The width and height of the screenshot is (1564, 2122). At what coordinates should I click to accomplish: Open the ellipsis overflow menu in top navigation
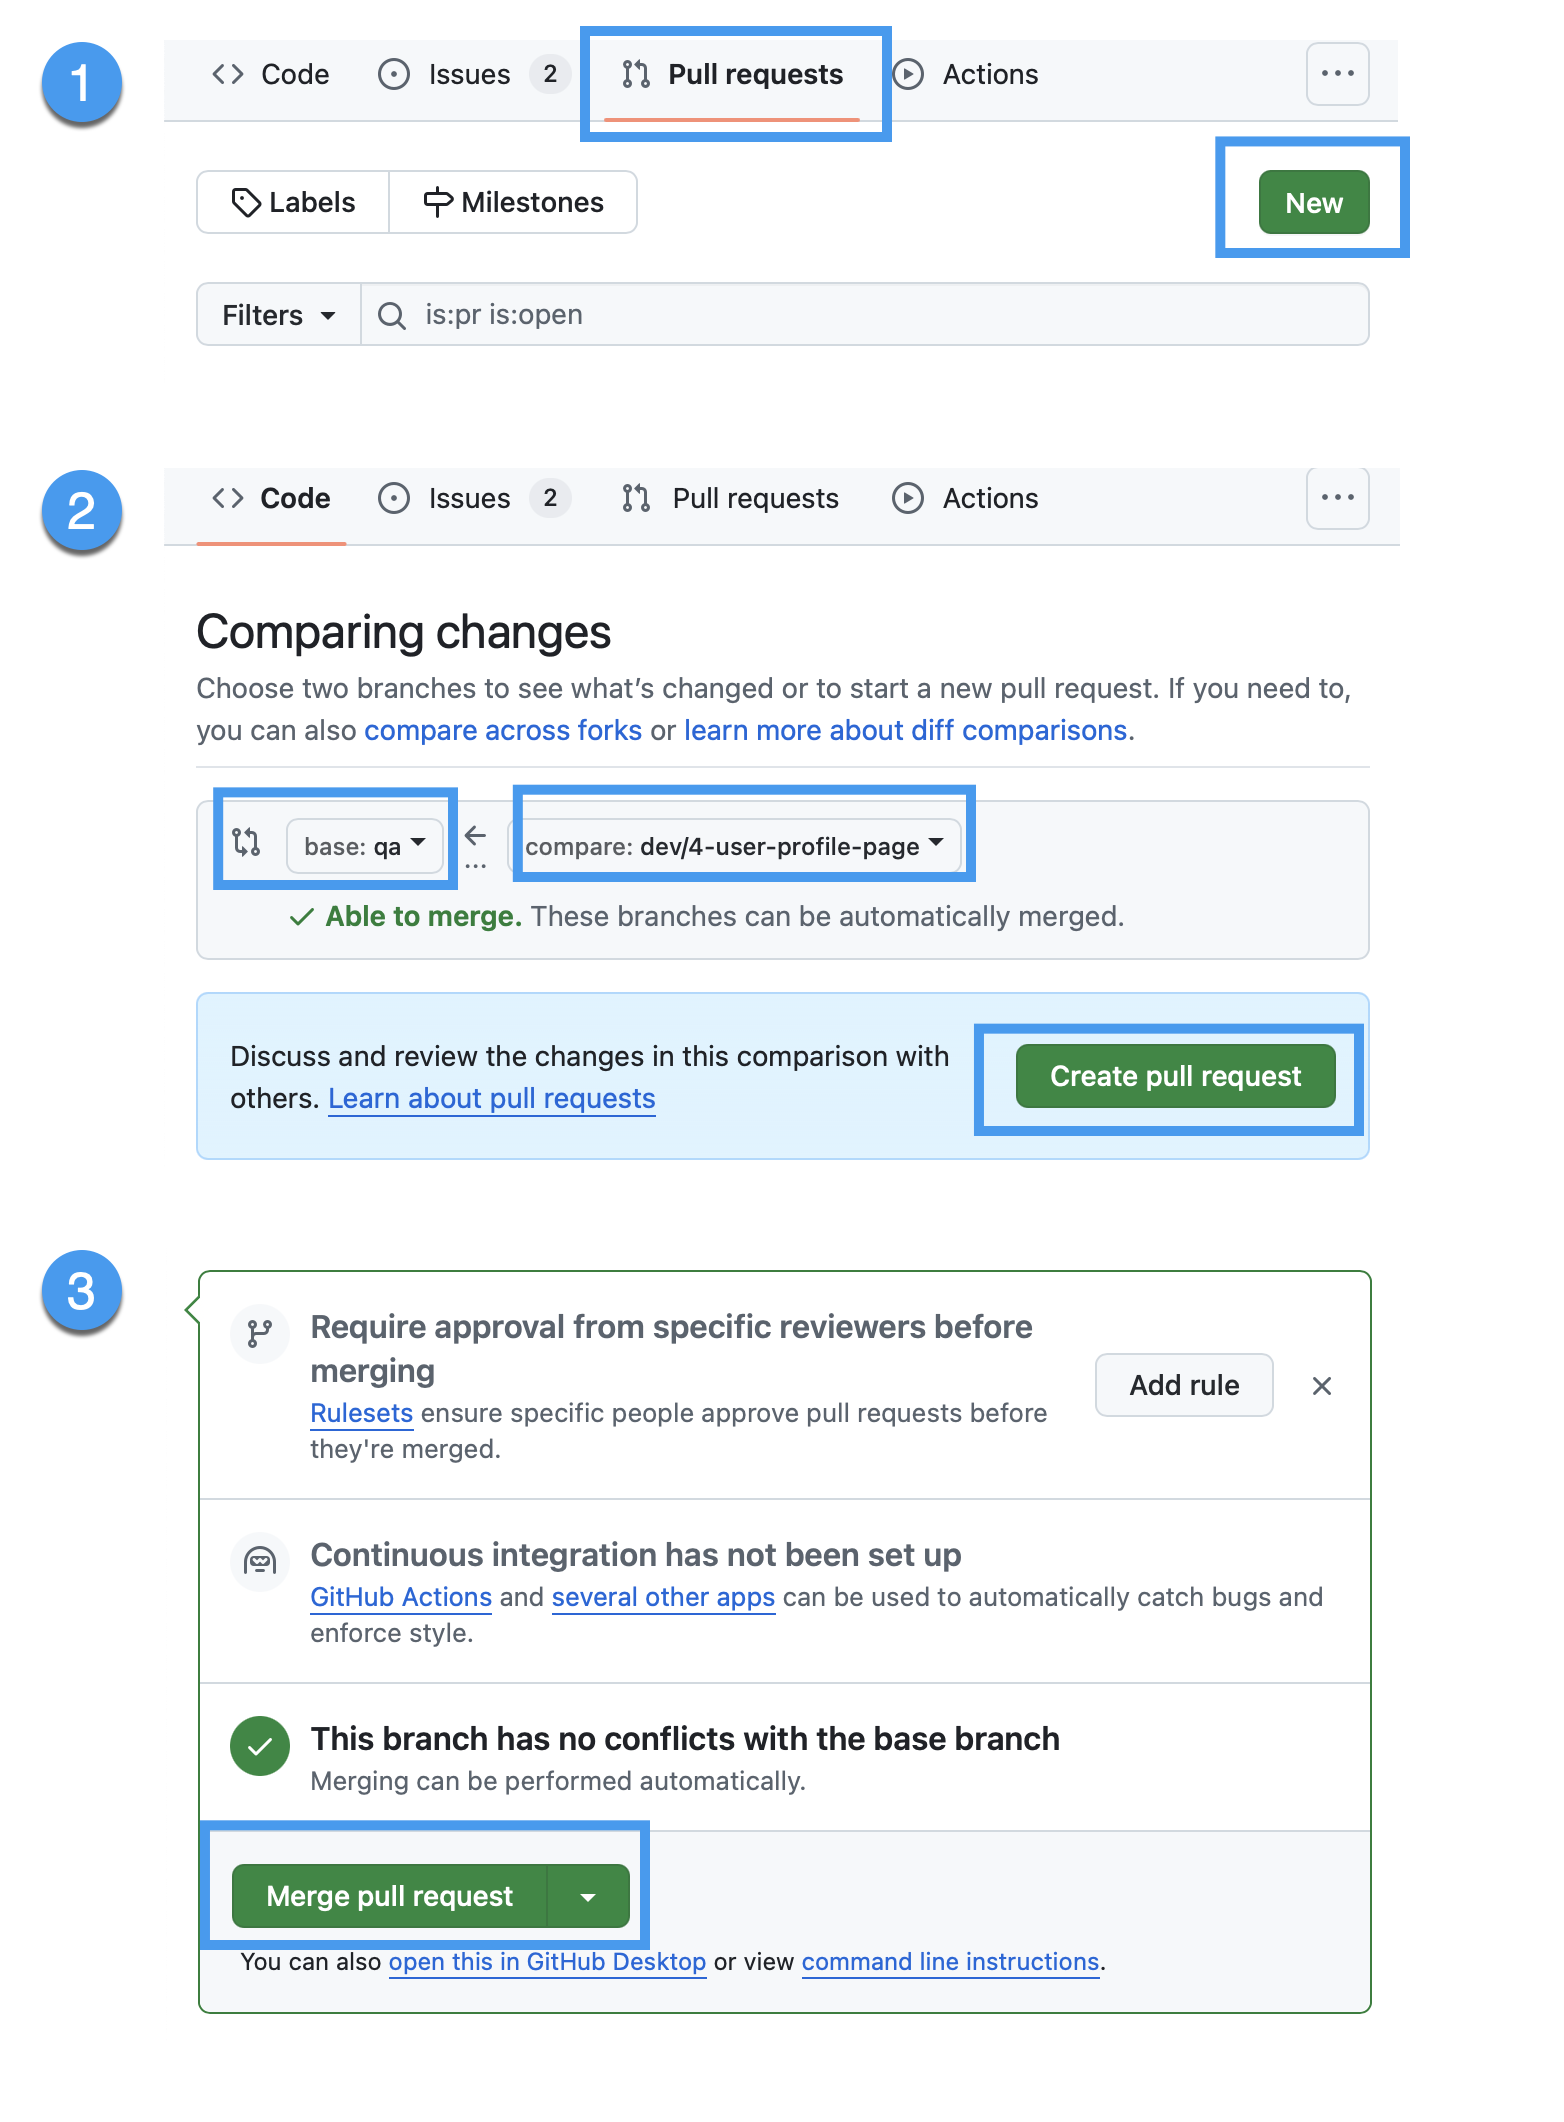click(x=1337, y=74)
